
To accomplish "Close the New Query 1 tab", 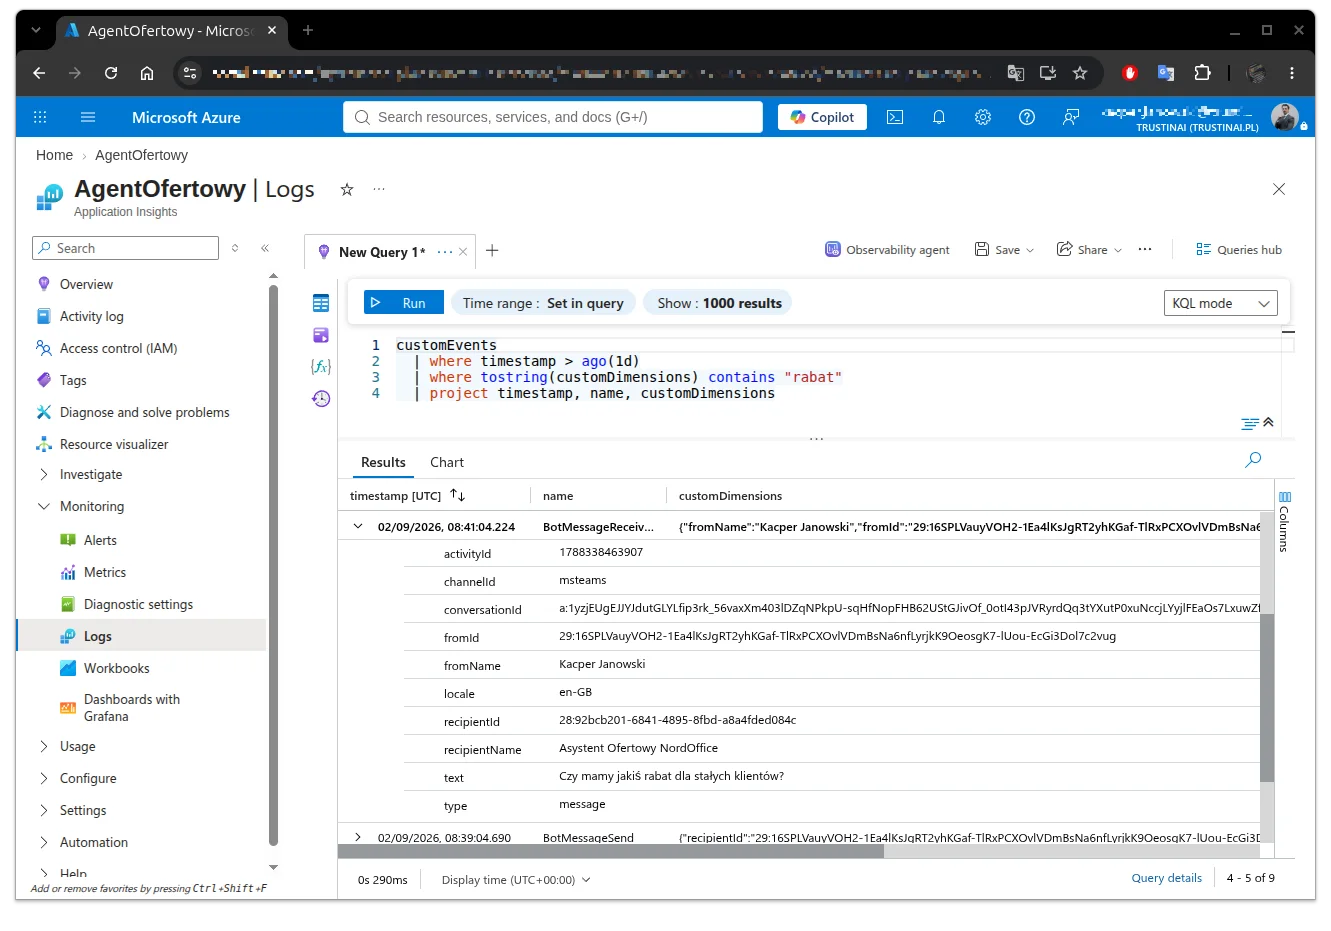I will coord(463,252).
